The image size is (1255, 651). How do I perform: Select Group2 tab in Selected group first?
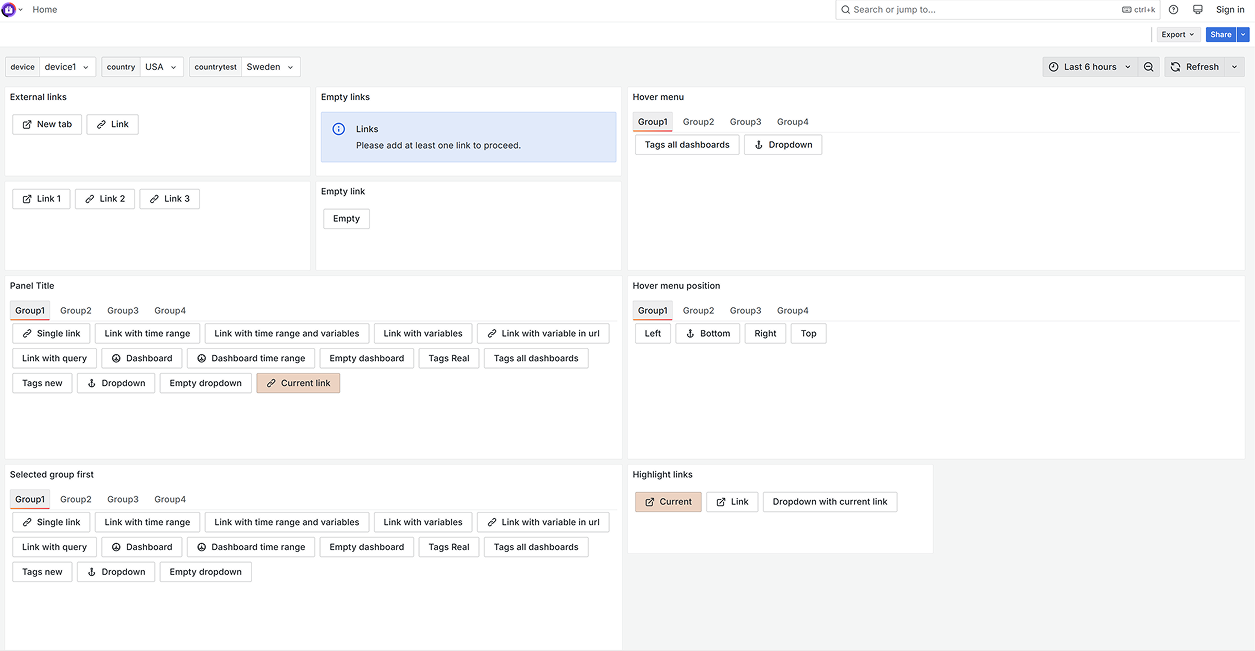75,500
